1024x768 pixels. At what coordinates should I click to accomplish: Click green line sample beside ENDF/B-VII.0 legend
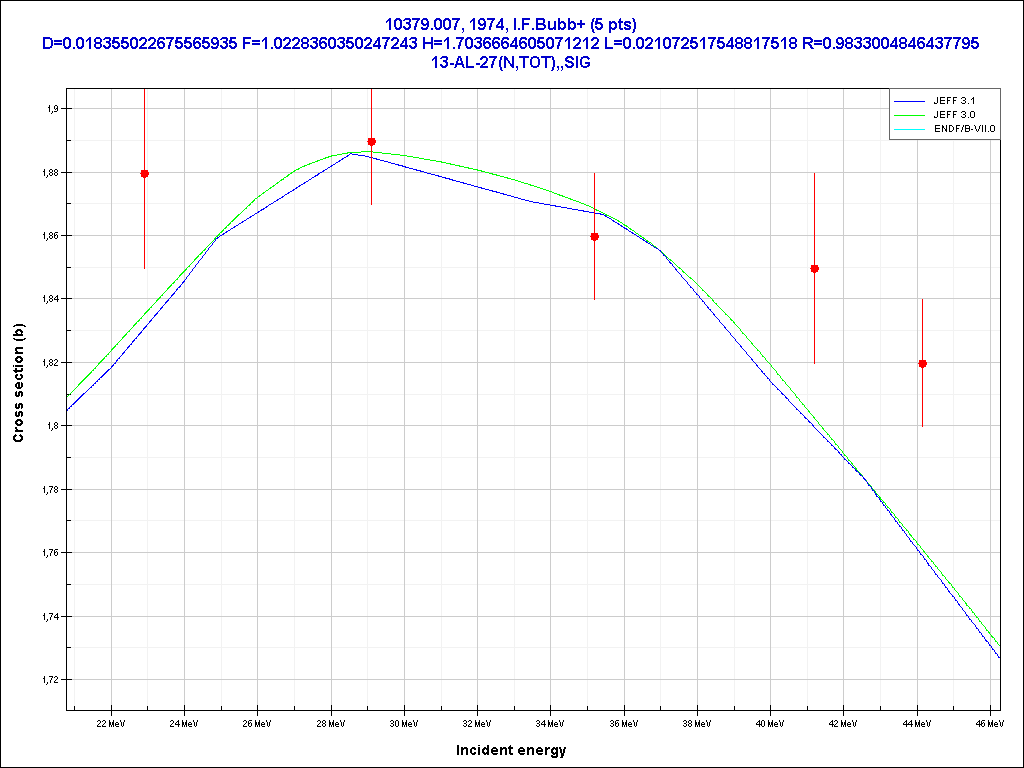tap(910, 130)
